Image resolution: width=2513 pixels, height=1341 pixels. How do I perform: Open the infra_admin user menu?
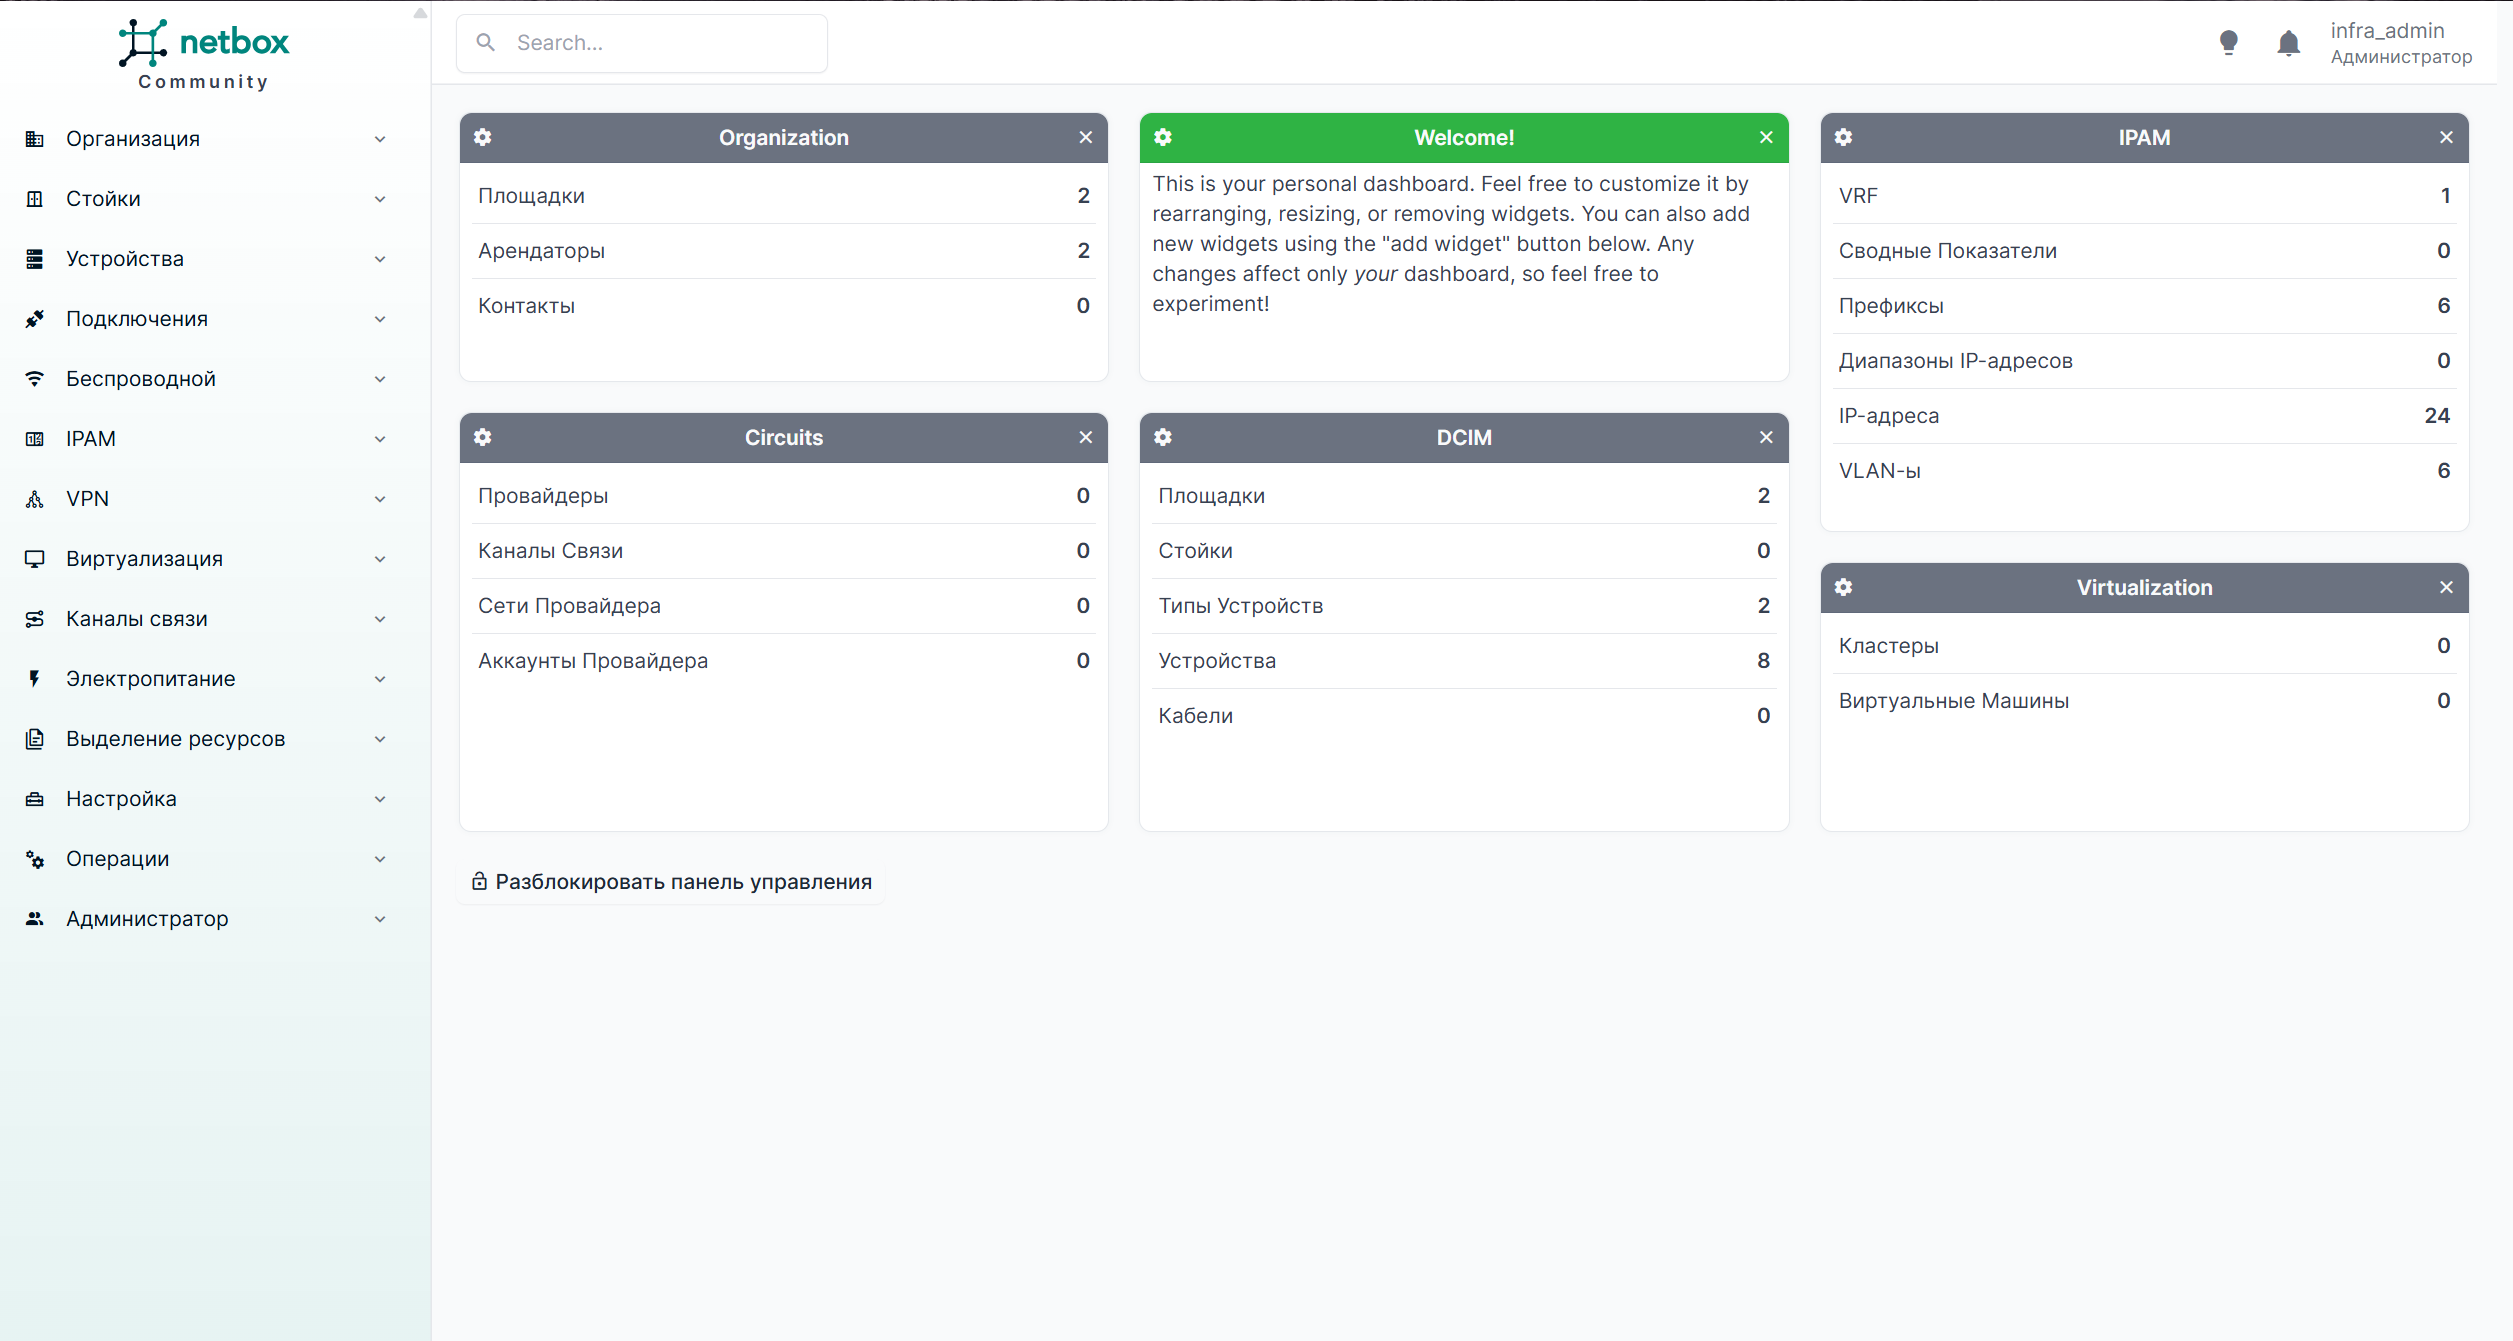pos(2400,43)
